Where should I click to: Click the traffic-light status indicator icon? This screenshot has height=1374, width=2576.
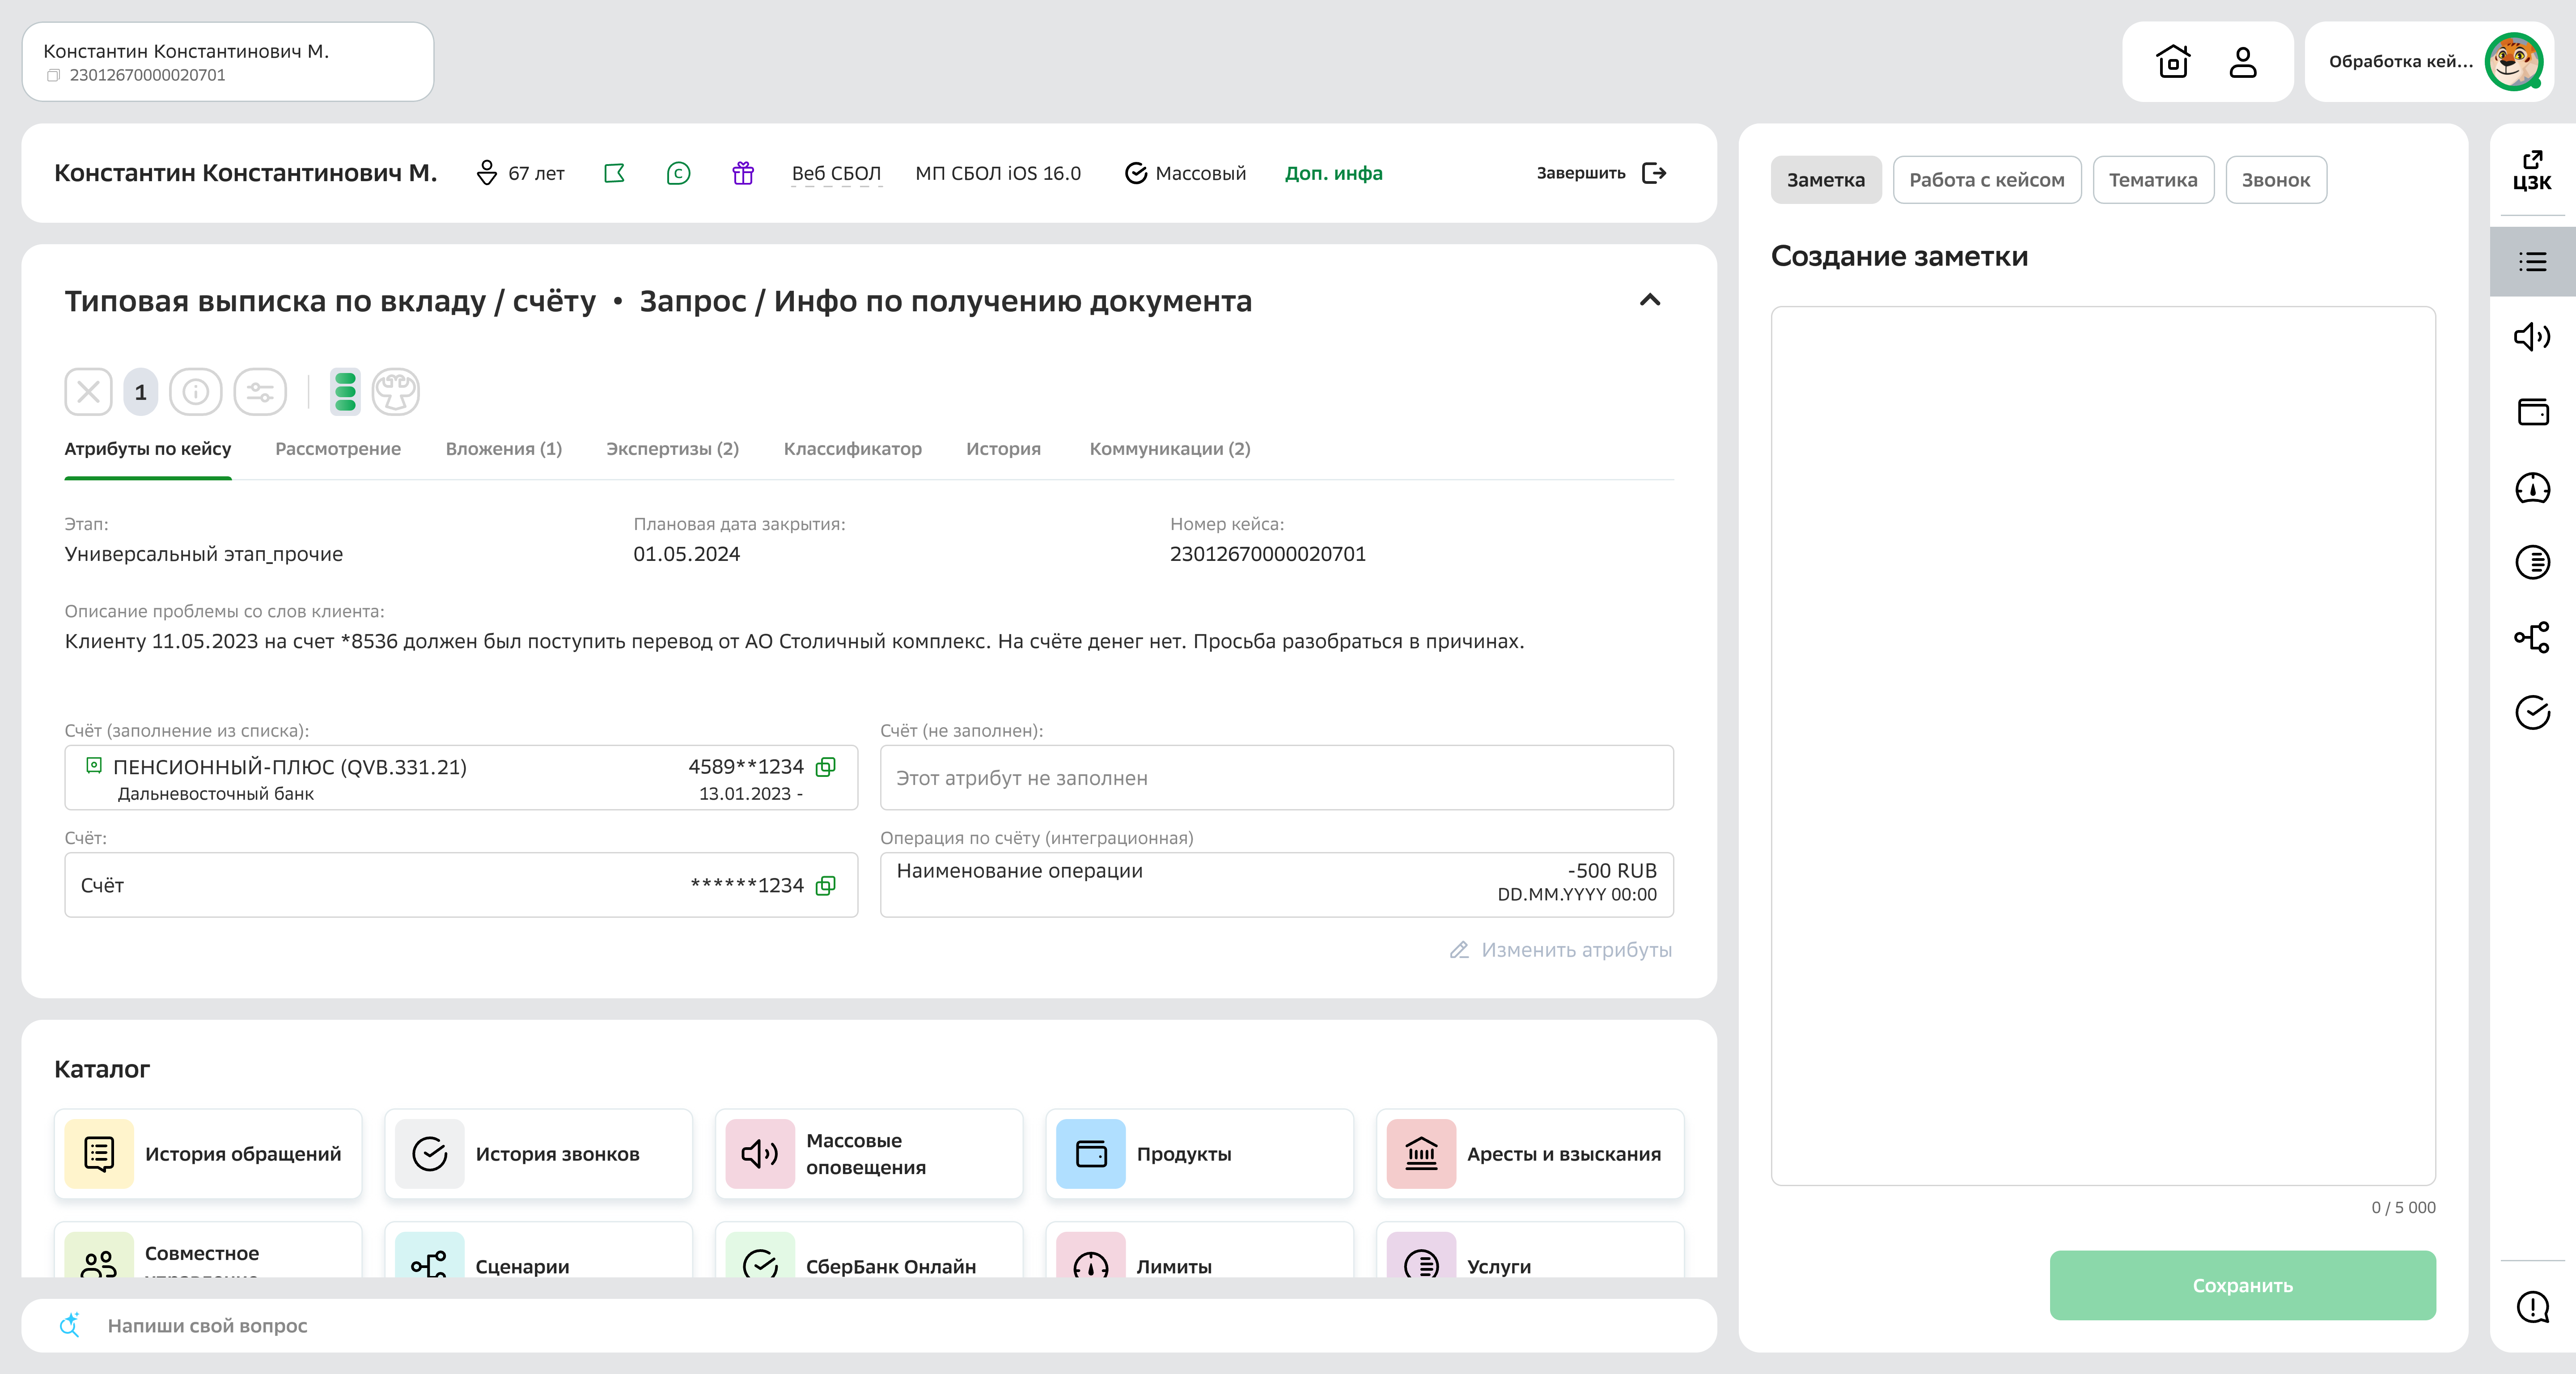[345, 391]
